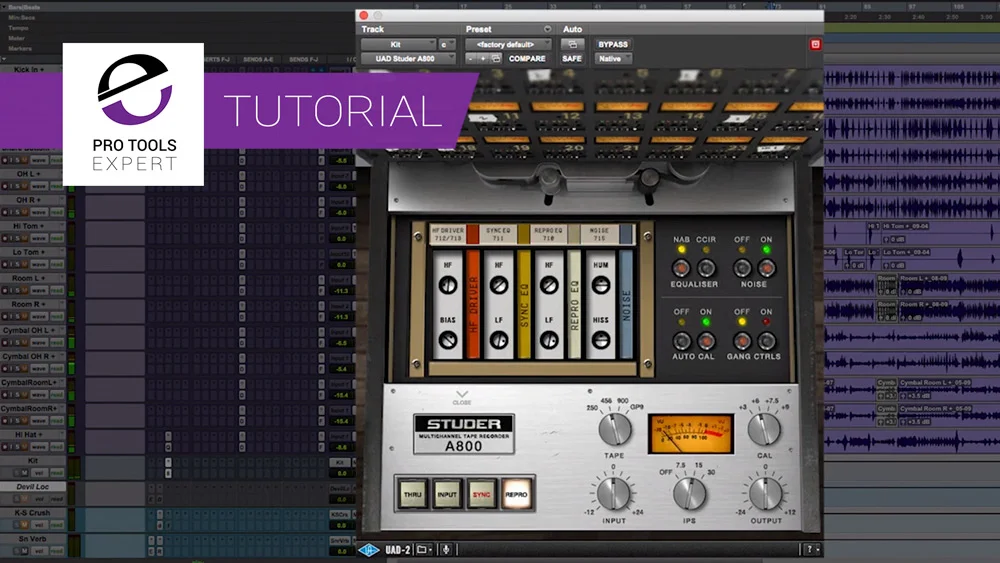Viewport: 1000px width, 563px height.
Task: Click the HUM knob on Noise strip
Action: click(x=601, y=285)
